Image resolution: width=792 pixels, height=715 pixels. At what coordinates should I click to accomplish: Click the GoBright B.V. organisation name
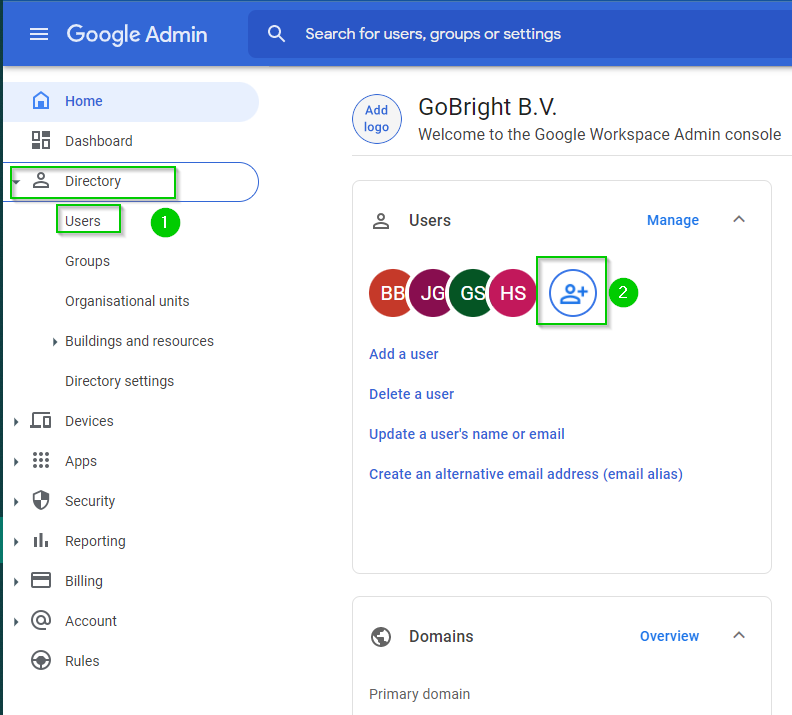tap(487, 107)
